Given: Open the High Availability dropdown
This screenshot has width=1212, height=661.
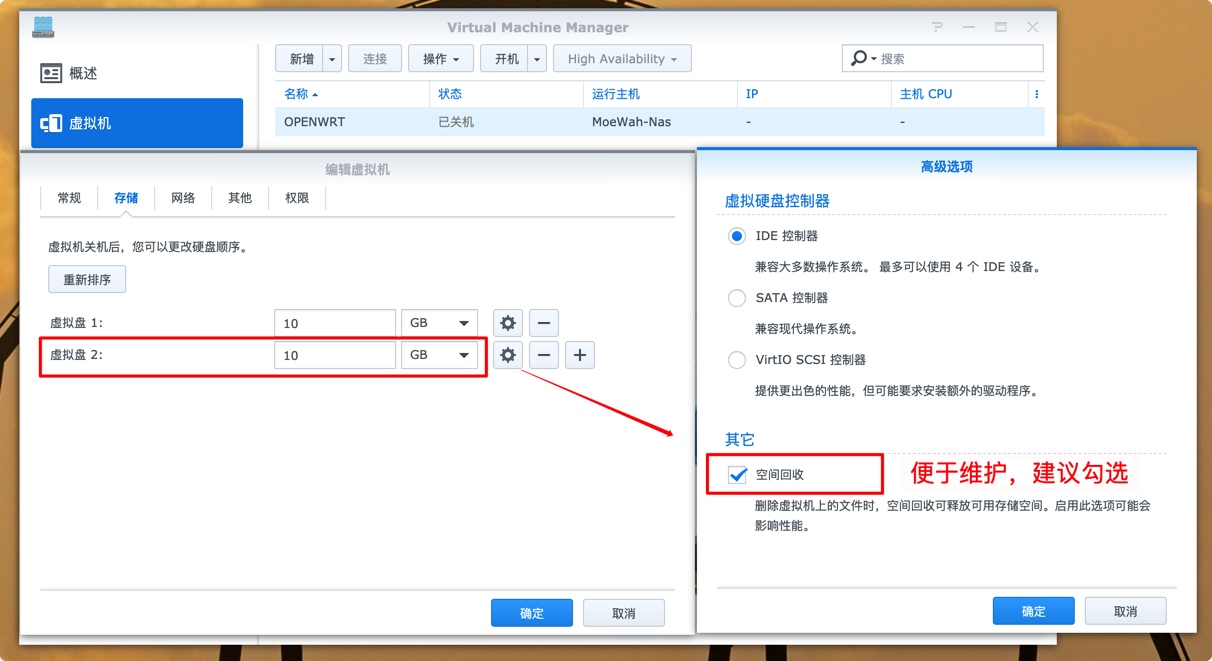Looking at the screenshot, I should point(622,59).
